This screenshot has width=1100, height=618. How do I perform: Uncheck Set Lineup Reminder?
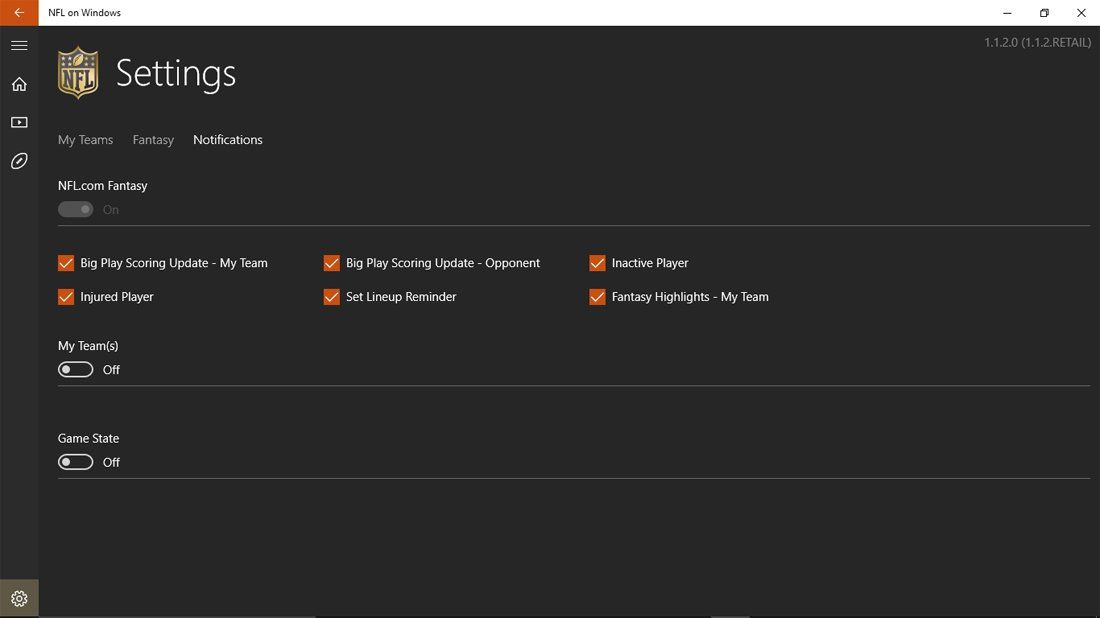(332, 297)
